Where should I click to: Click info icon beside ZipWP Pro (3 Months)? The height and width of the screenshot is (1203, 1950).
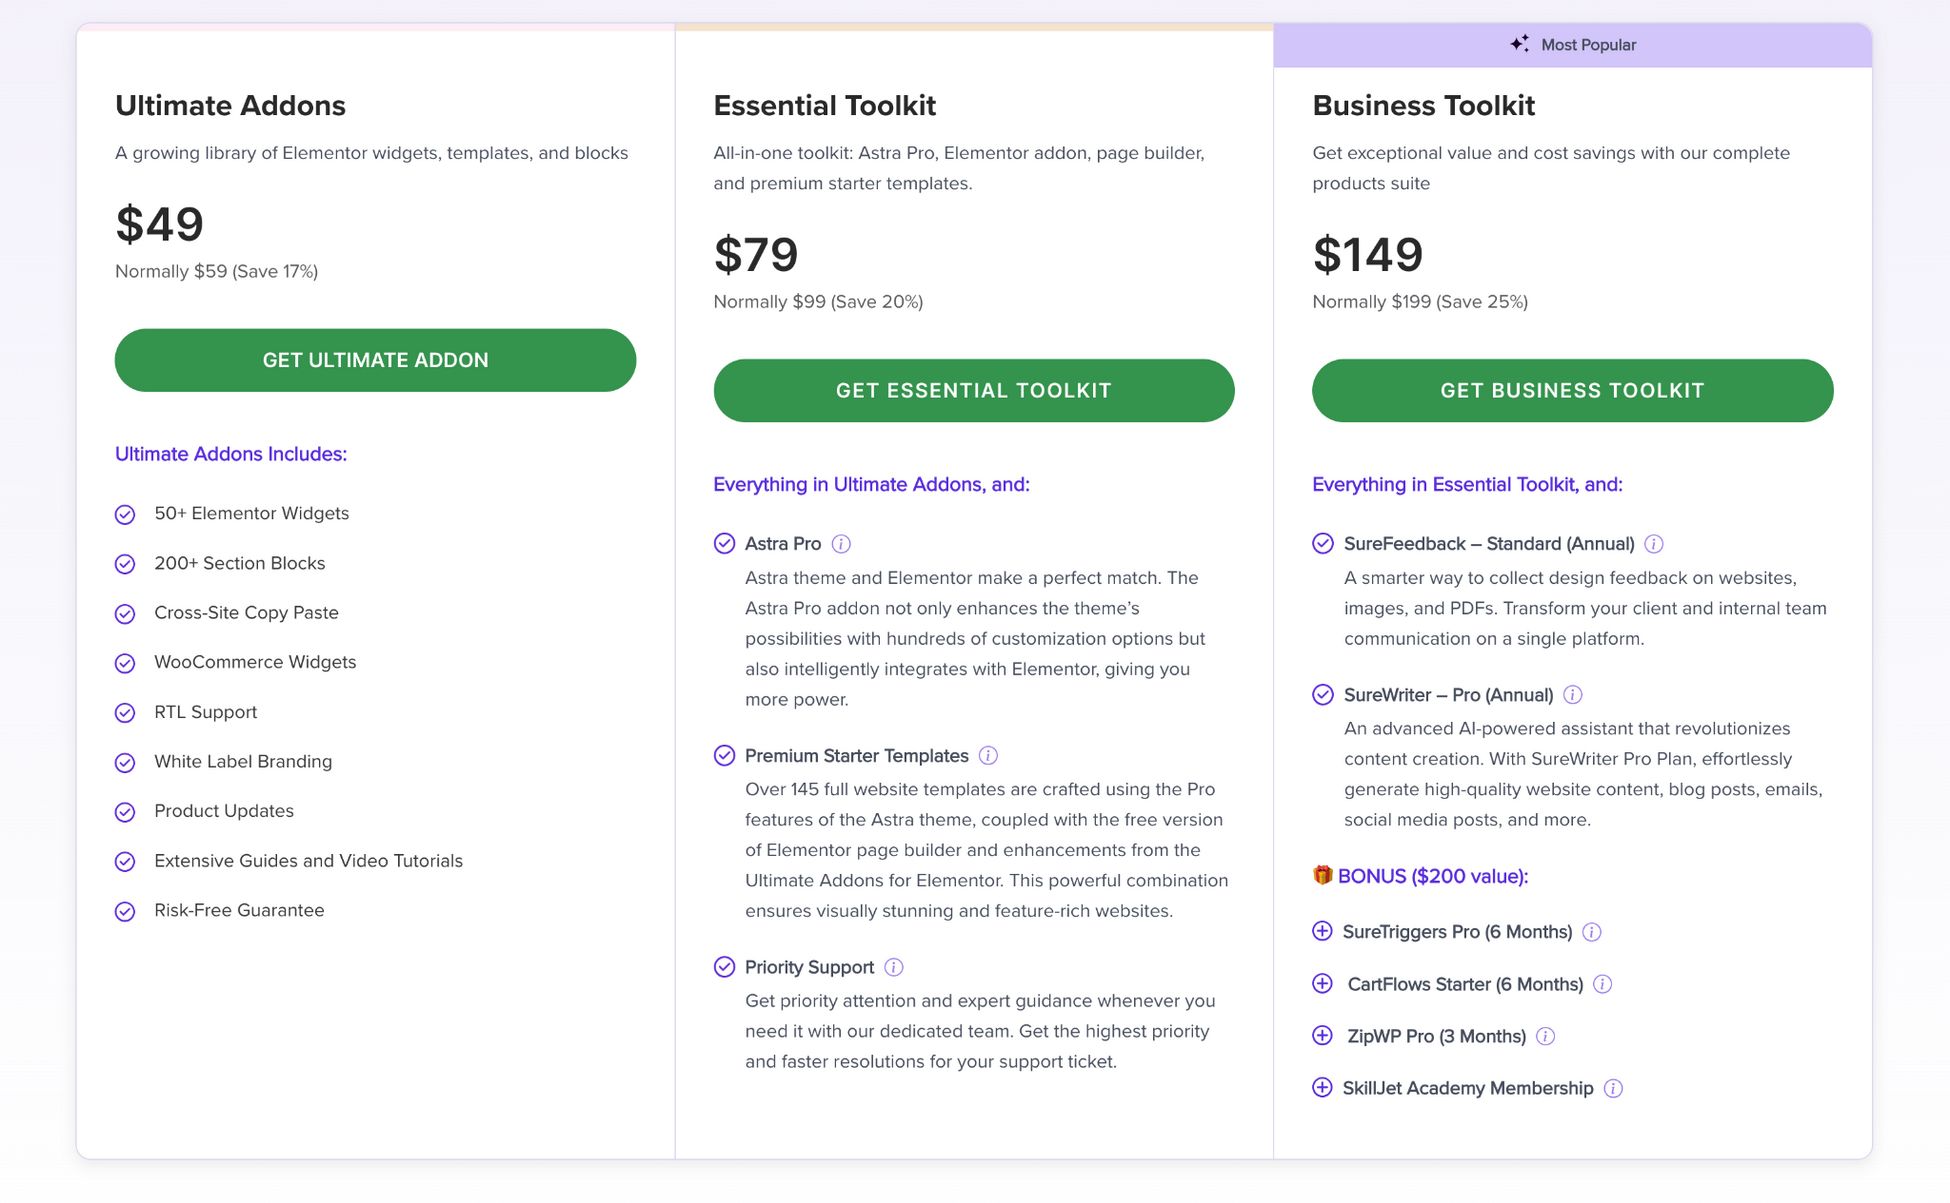(x=1545, y=1036)
